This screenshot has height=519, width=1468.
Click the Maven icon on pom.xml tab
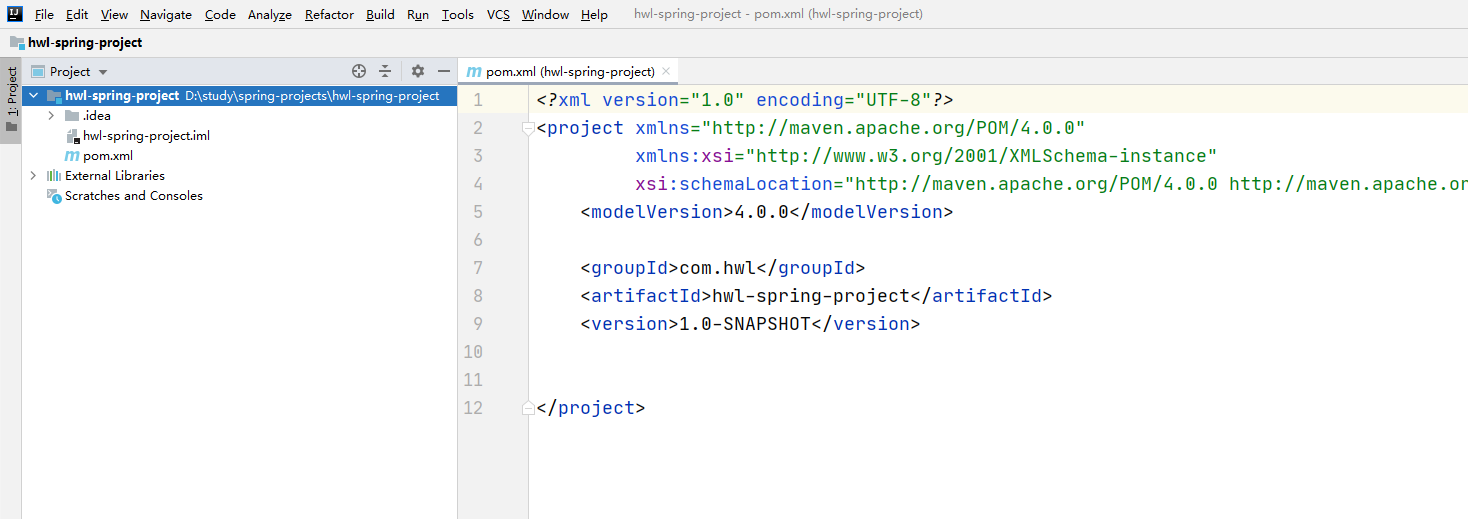[474, 72]
